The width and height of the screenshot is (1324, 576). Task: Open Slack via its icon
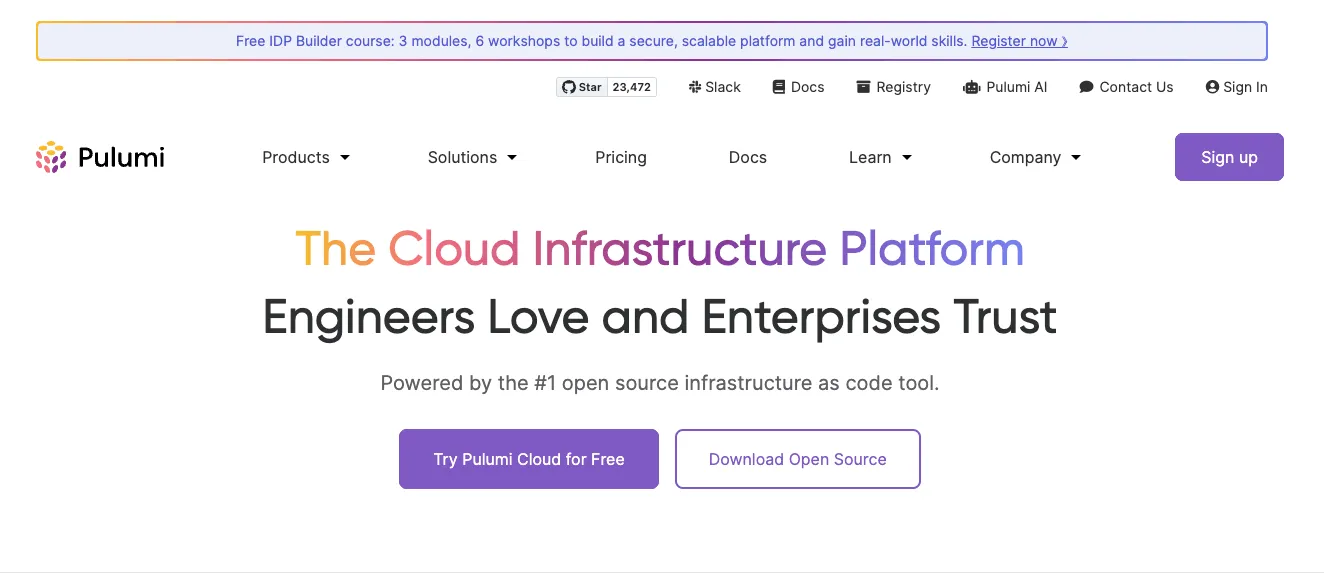(695, 87)
